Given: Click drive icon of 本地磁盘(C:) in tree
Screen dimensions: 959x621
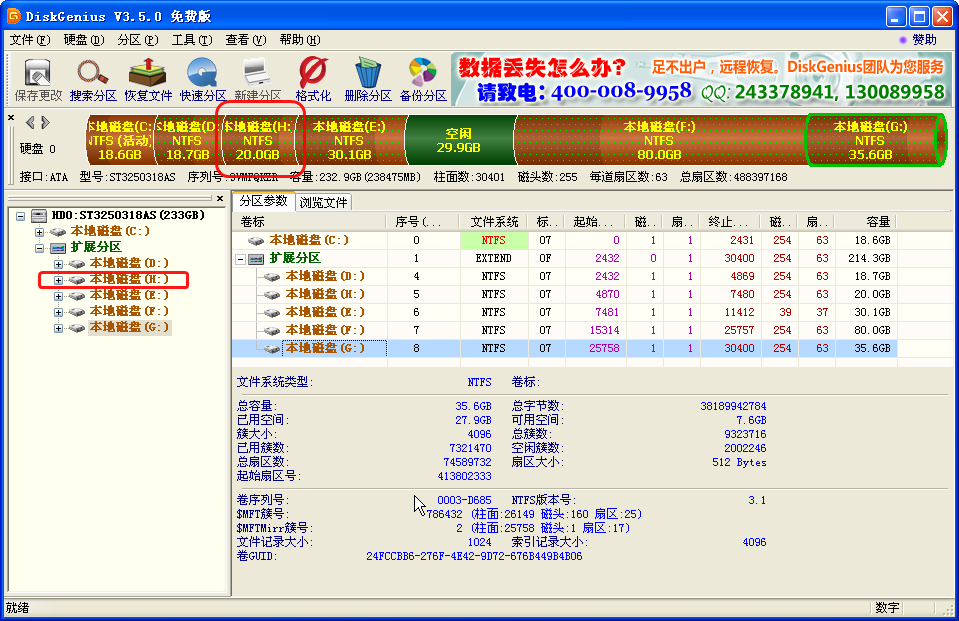Looking at the screenshot, I should 58,231.
